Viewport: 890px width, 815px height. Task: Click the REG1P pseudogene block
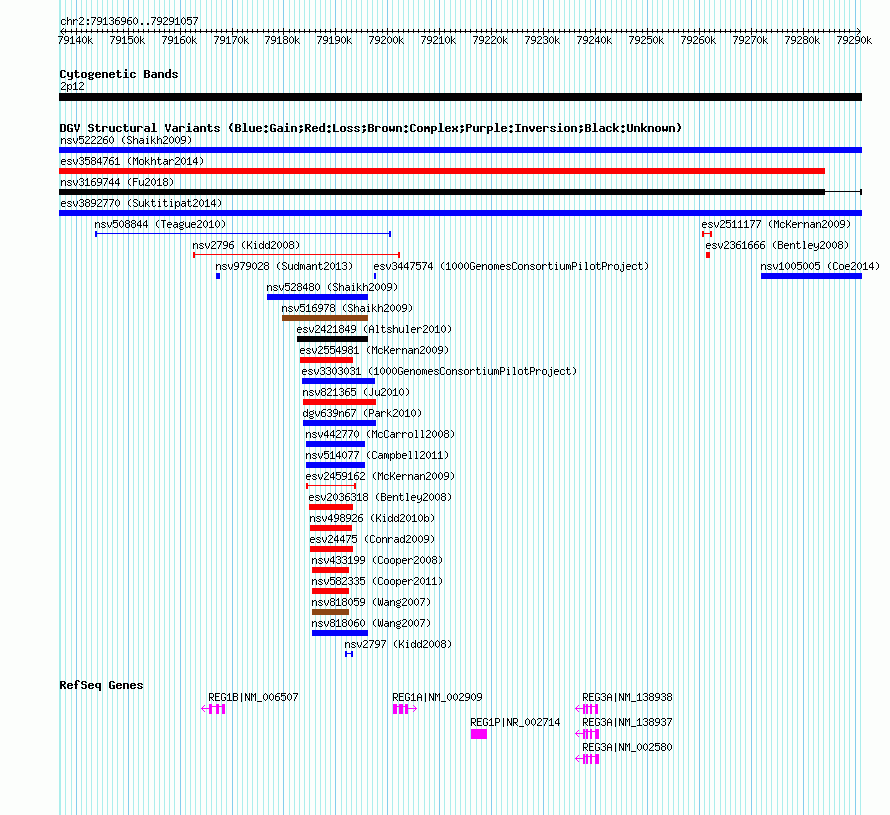(x=478, y=734)
